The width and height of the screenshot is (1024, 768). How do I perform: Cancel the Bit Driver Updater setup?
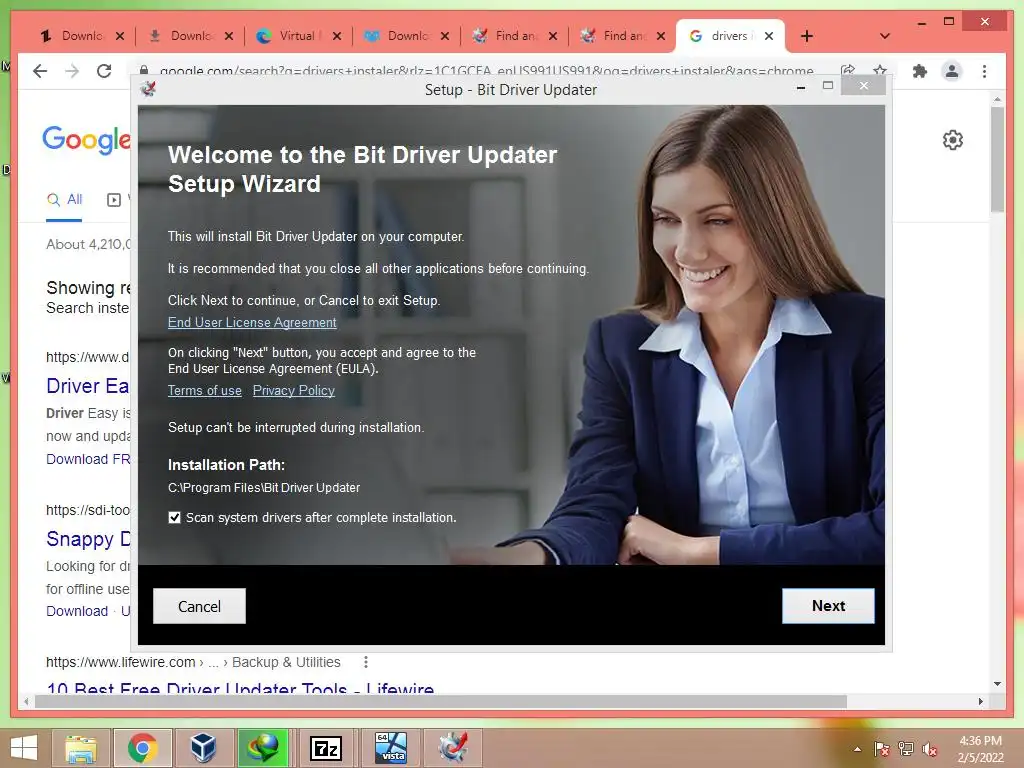click(199, 606)
